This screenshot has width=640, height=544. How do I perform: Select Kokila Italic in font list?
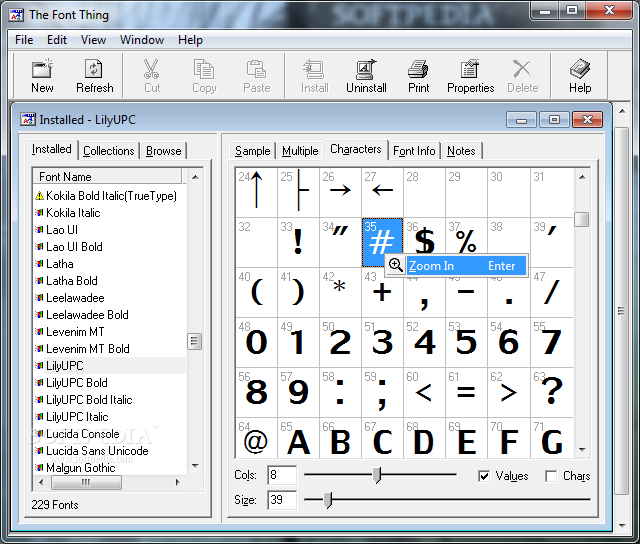[x=73, y=213]
